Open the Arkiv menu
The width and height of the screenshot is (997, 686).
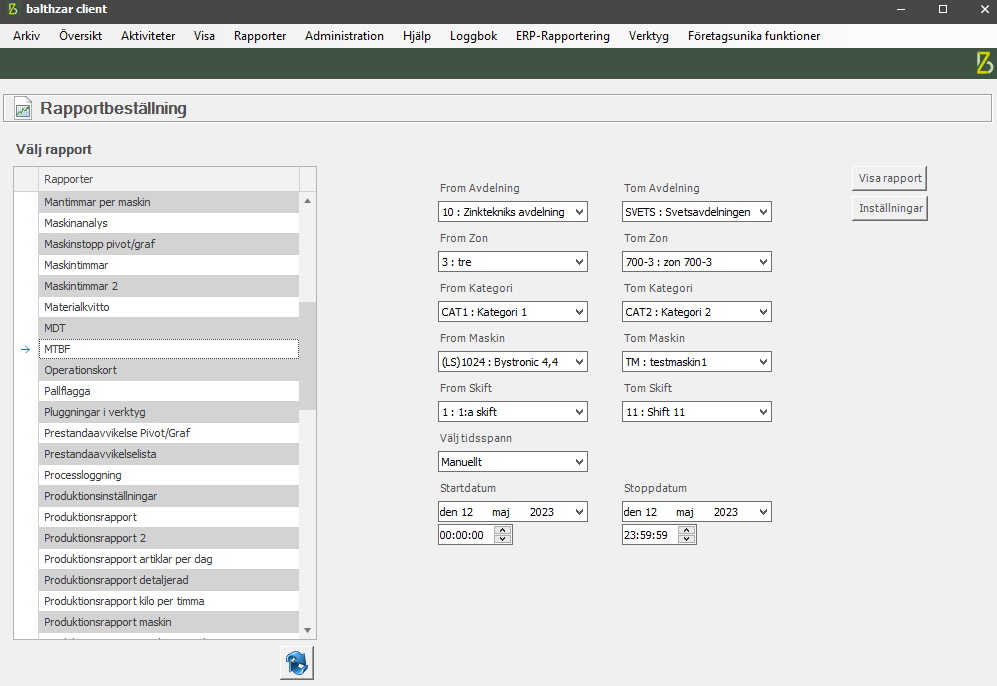[x=27, y=36]
